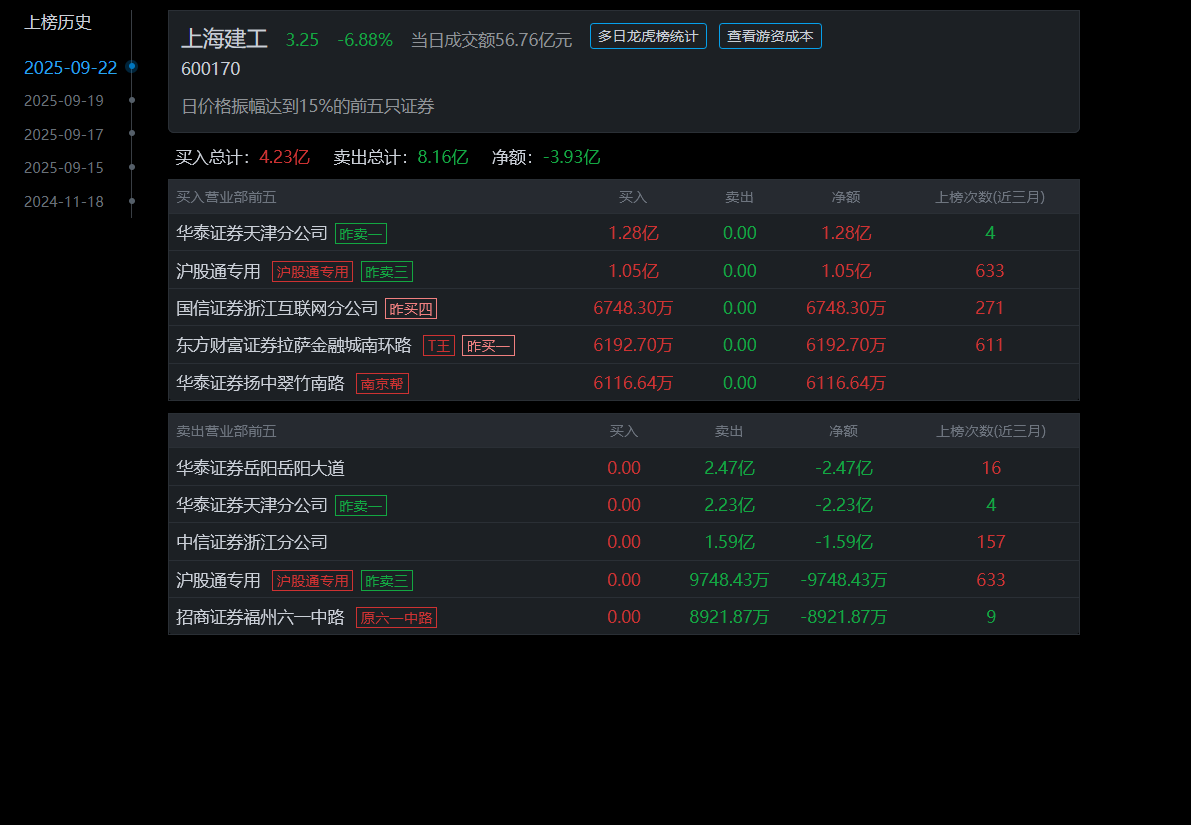Click the -8921.87万 net amount cell
The height and width of the screenshot is (825, 1191).
[844, 617]
